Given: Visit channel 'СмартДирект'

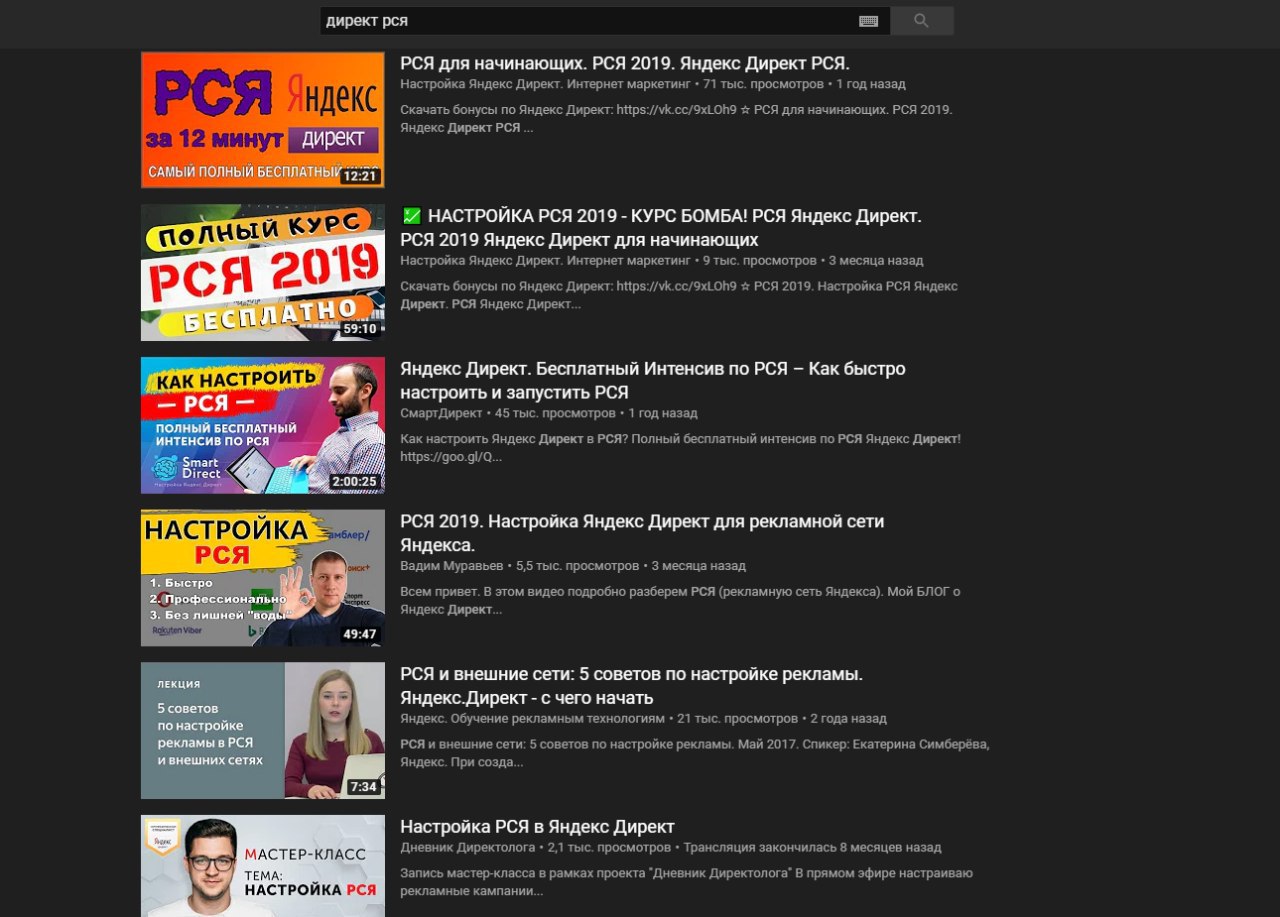Looking at the screenshot, I should pyautogui.click(x=441, y=413).
